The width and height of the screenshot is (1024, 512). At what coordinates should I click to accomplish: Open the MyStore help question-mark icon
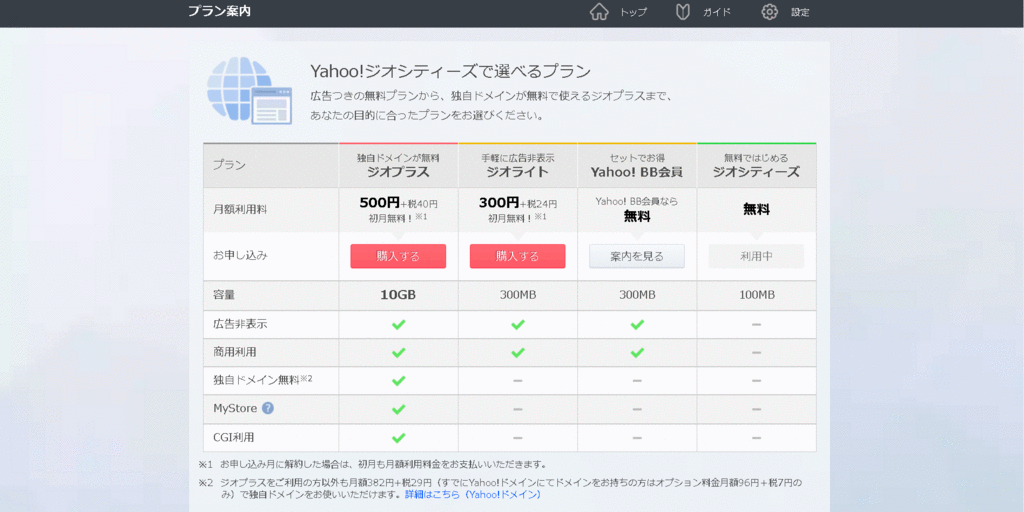tap(268, 408)
